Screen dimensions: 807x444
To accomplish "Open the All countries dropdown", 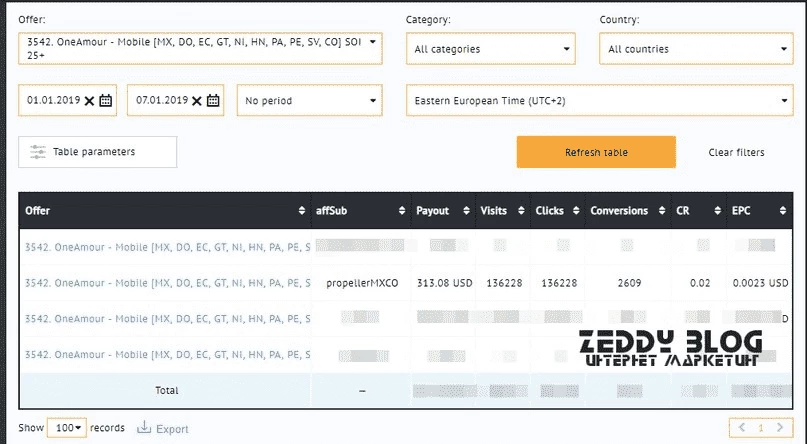I will tap(696, 49).
